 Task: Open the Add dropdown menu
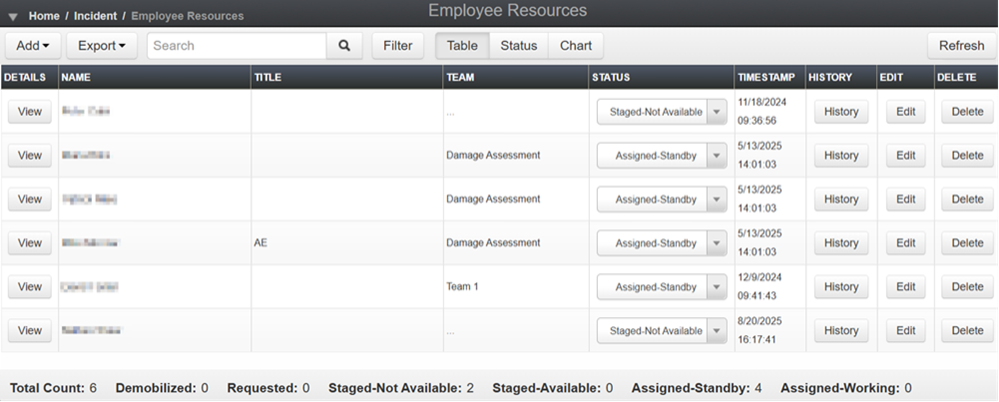(x=33, y=46)
